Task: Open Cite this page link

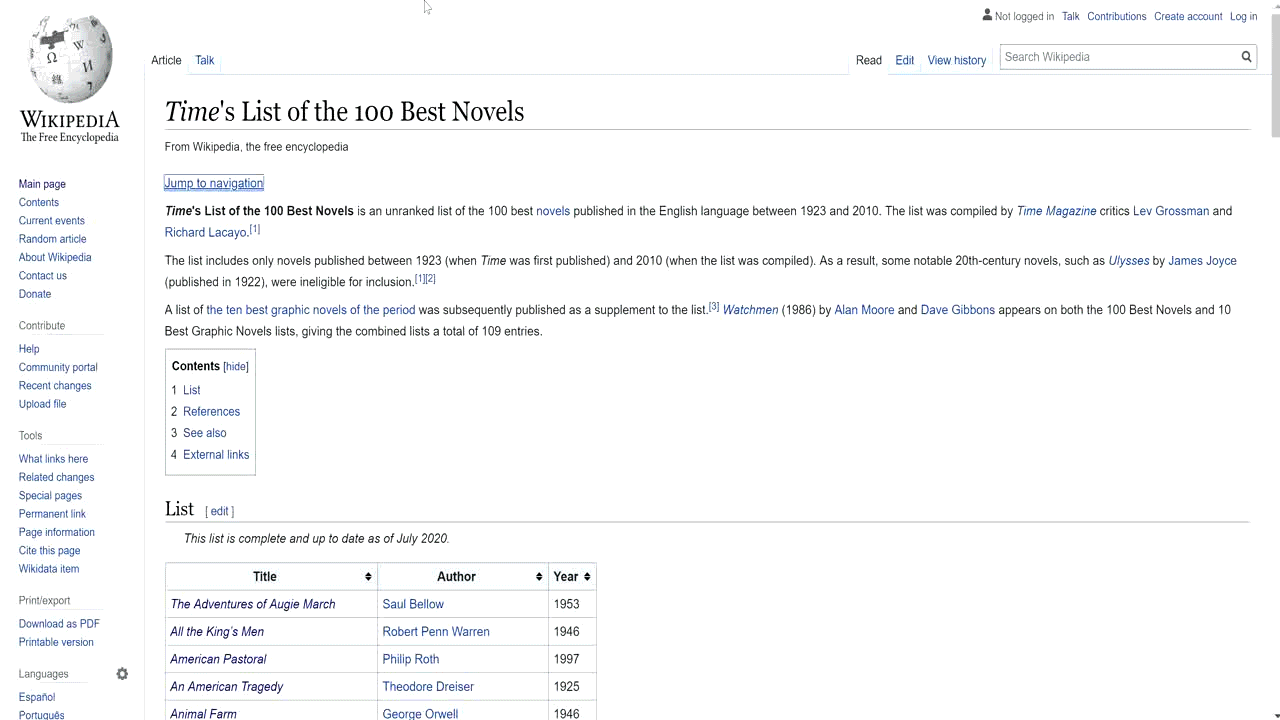Action: tap(50, 551)
